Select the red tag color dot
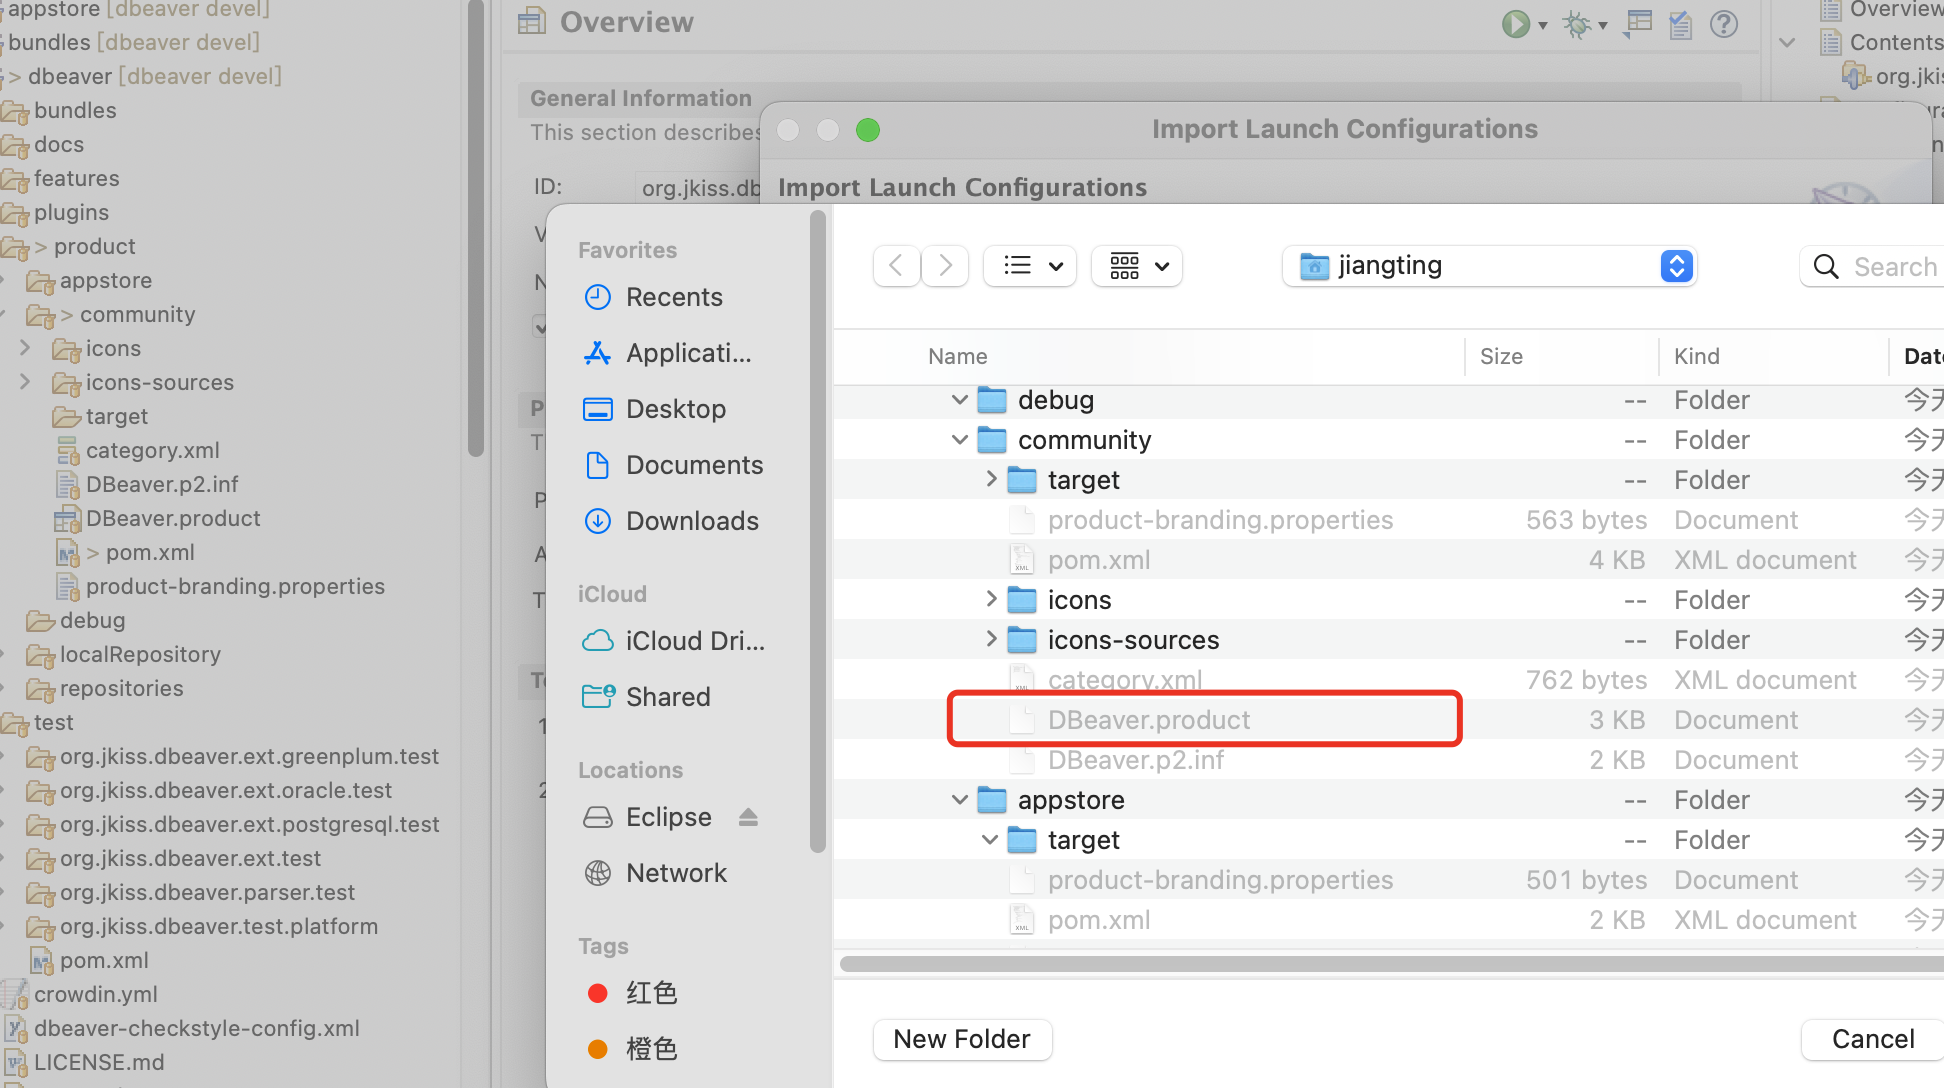This screenshot has height=1088, width=1944. tap(598, 993)
